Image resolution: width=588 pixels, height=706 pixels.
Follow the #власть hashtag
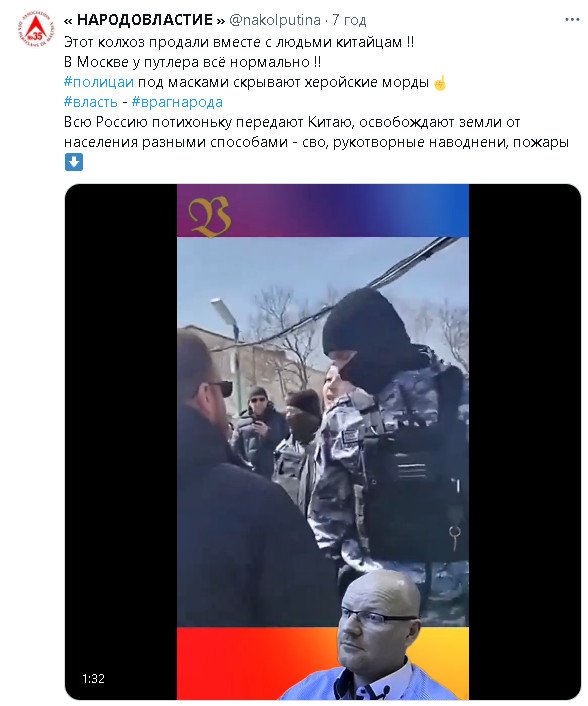(90, 102)
